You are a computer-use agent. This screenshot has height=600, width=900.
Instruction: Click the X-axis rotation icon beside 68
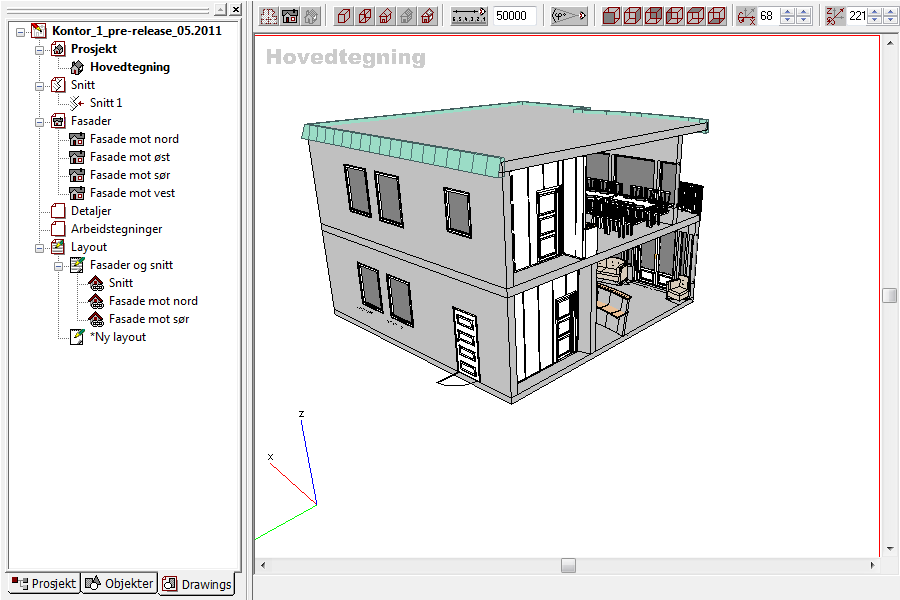pyautogui.click(x=746, y=16)
